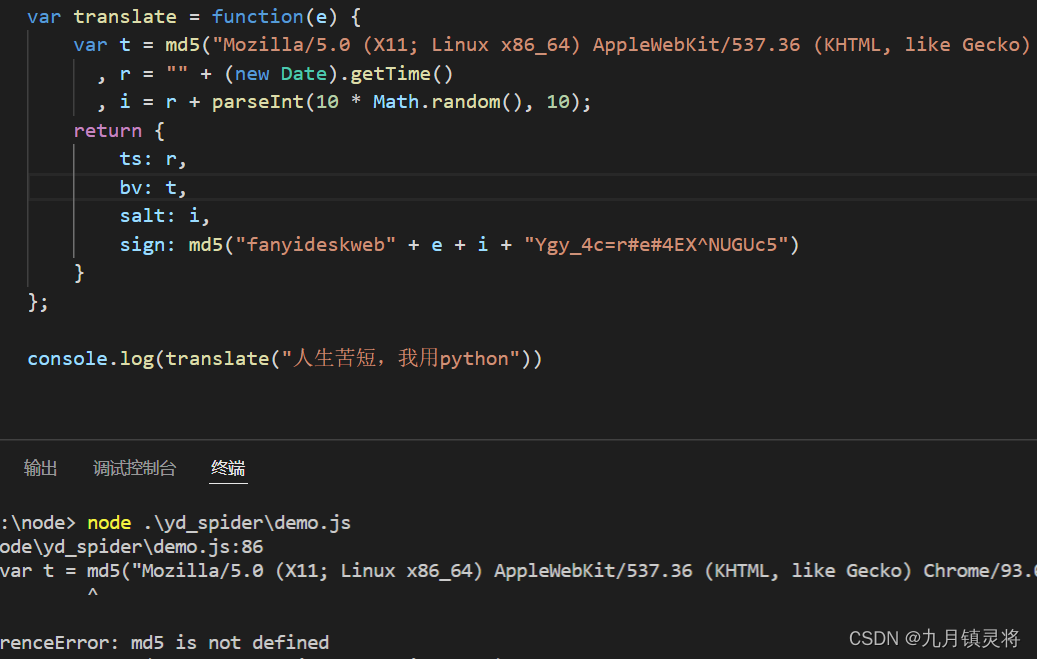The height and width of the screenshot is (659, 1037).
Task: Click the terminal command 'node .\yd_spider\demo.js'
Action: click(219, 523)
